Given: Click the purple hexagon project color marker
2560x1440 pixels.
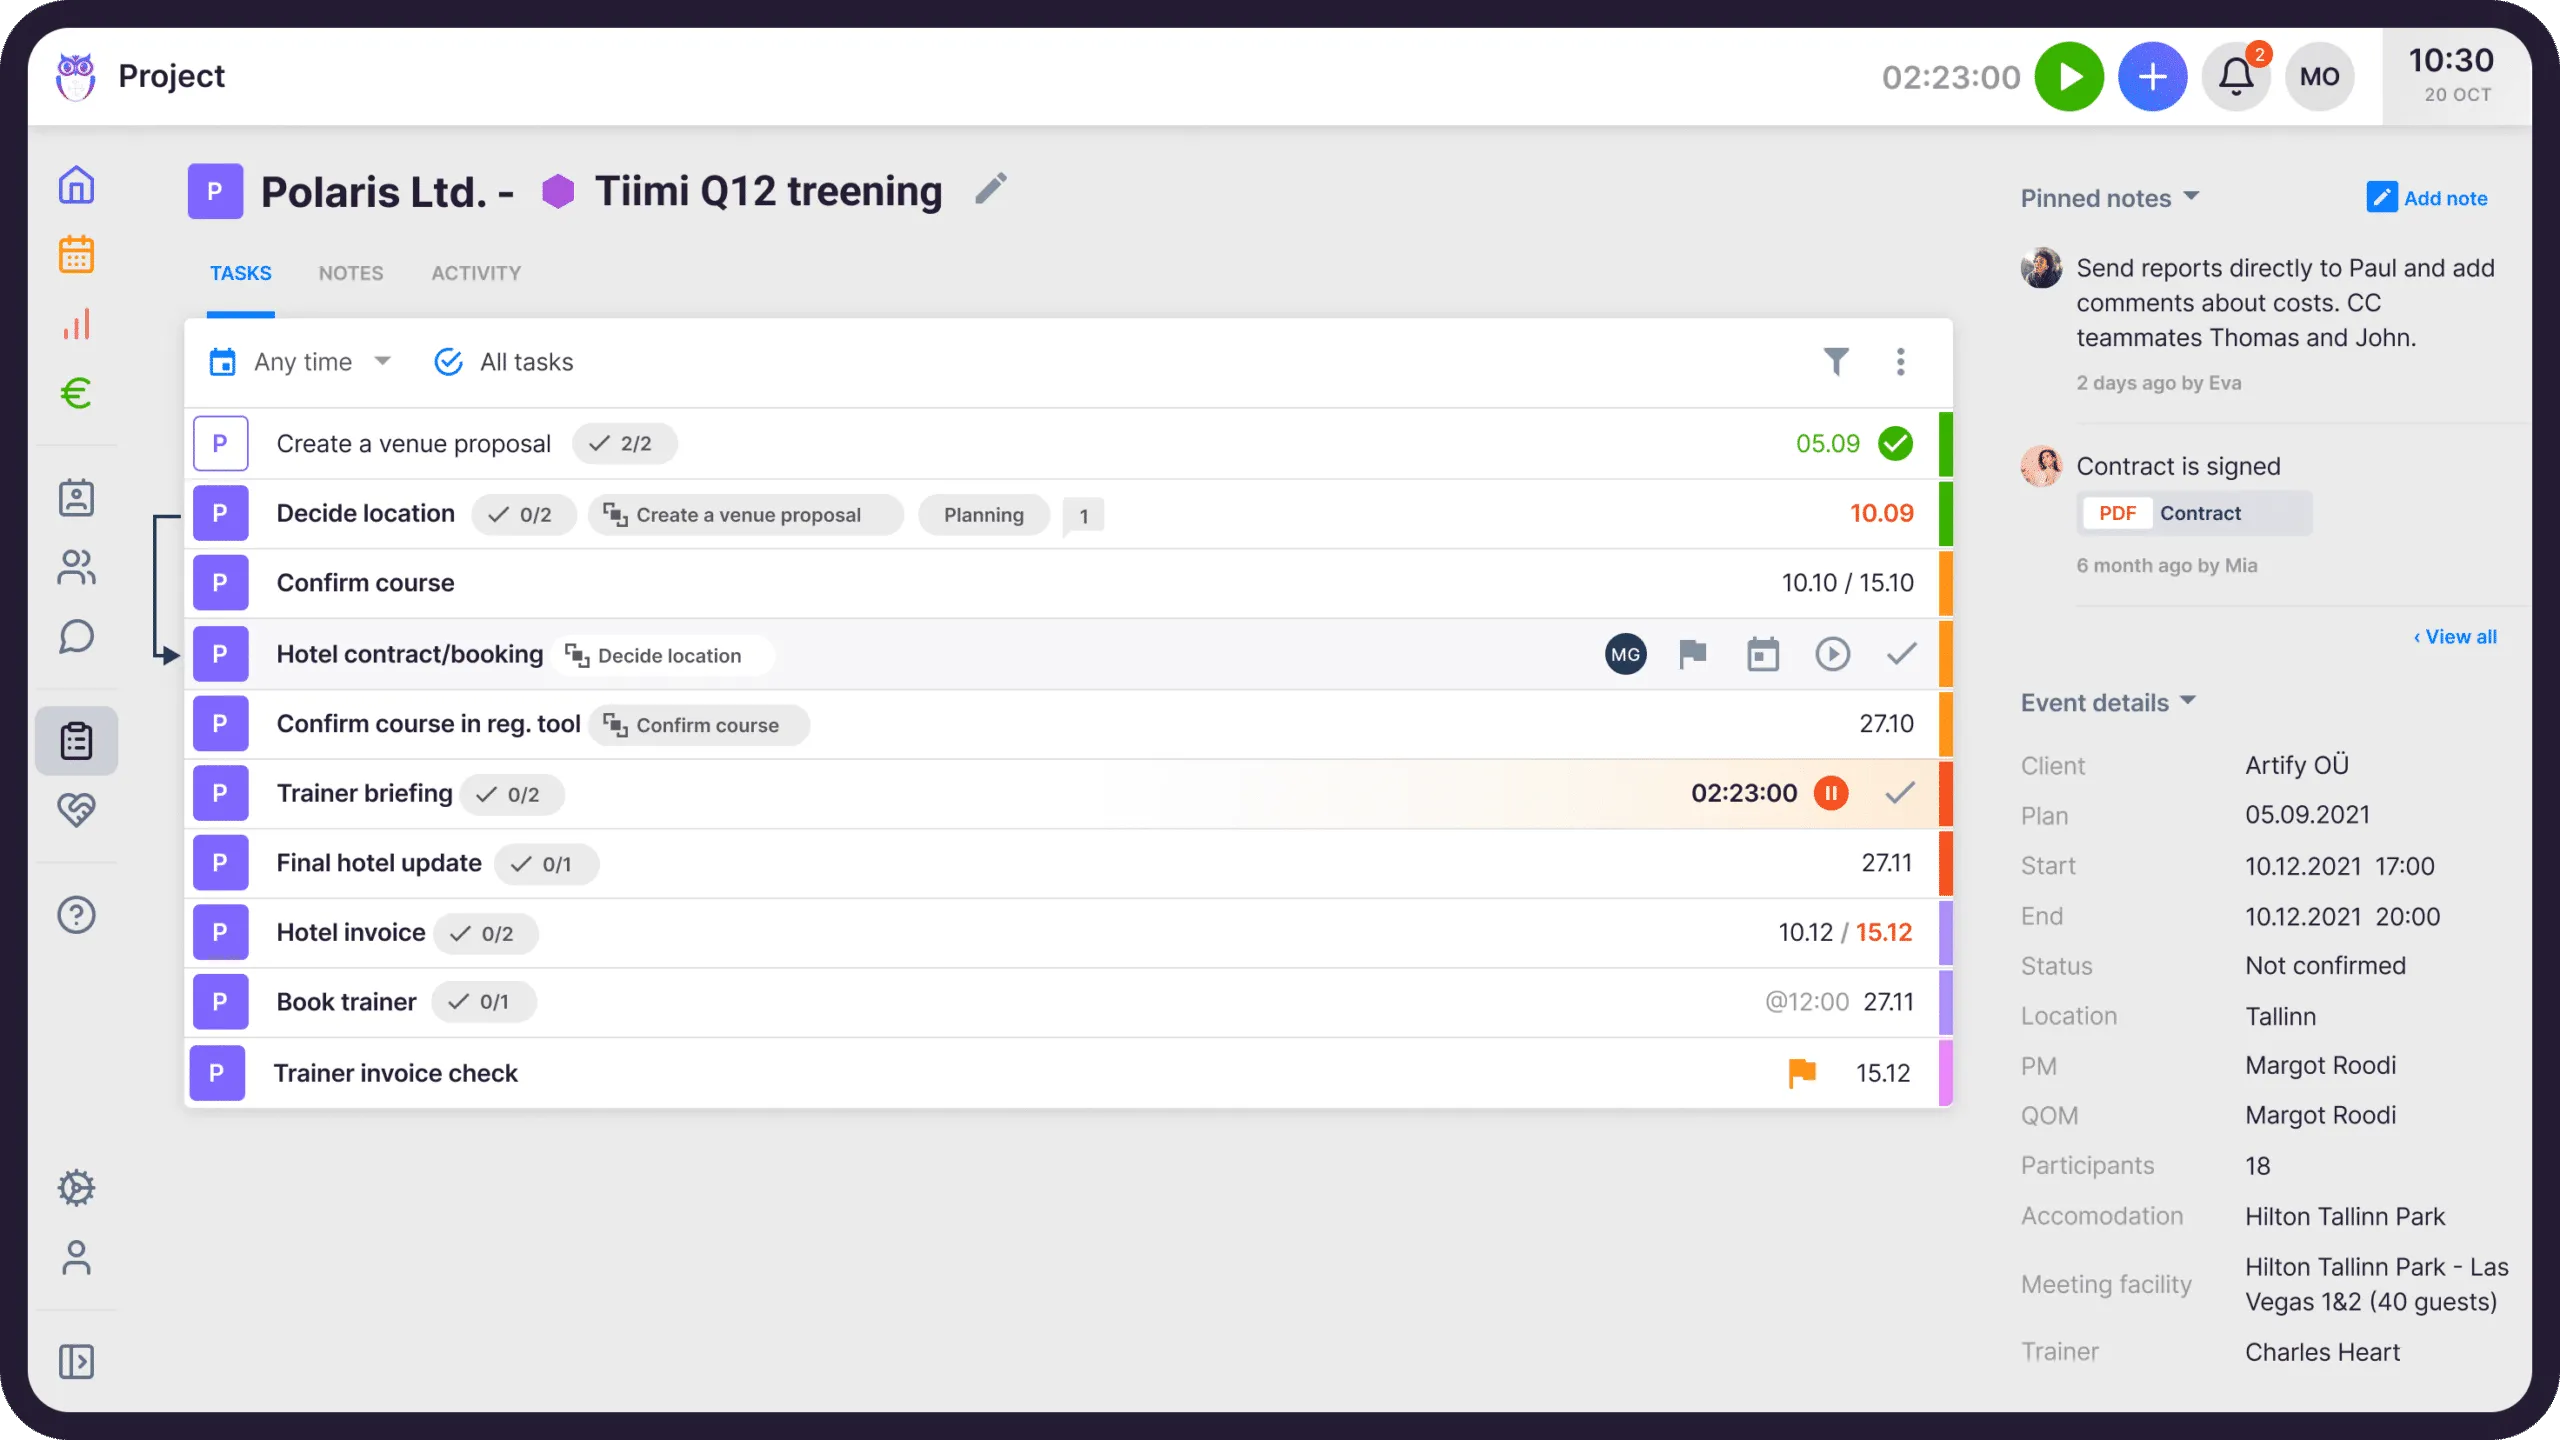Looking at the screenshot, I should click(558, 191).
